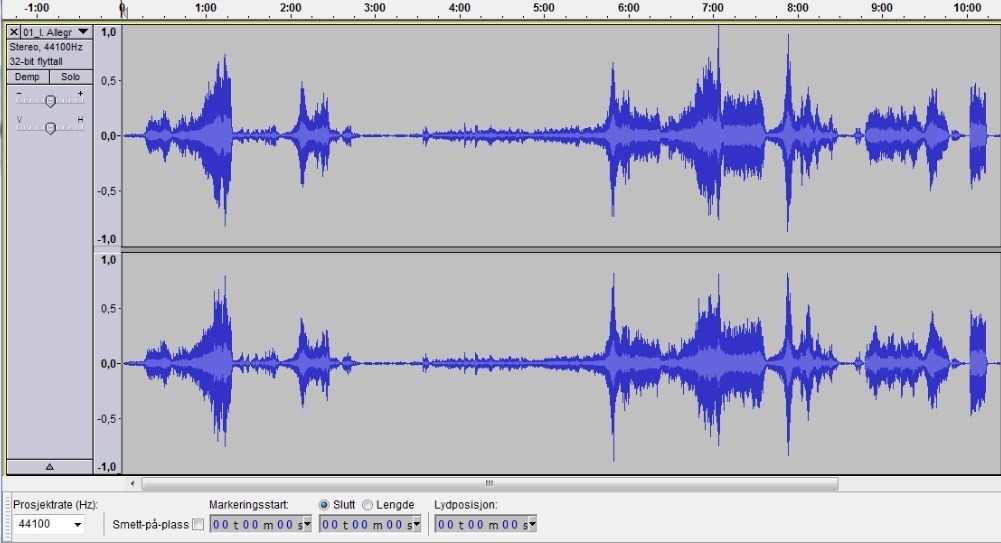
Task: Close the 01_I. Allegr track
Action: click(13, 32)
